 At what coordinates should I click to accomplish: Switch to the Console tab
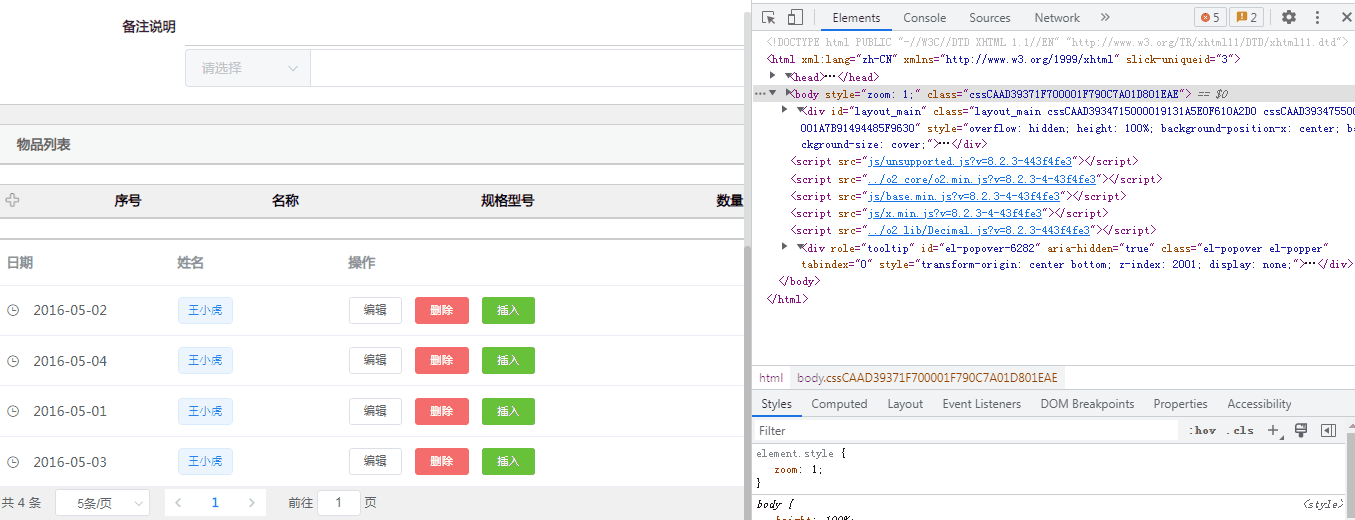pyautogui.click(x=924, y=17)
